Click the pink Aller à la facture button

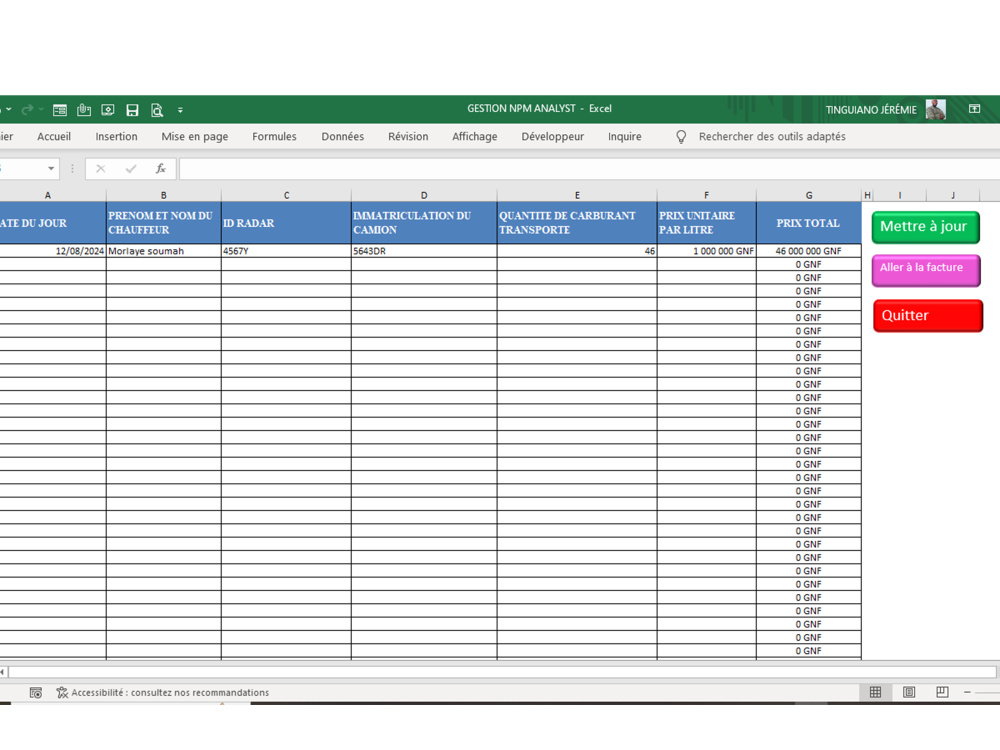pyautogui.click(x=926, y=270)
